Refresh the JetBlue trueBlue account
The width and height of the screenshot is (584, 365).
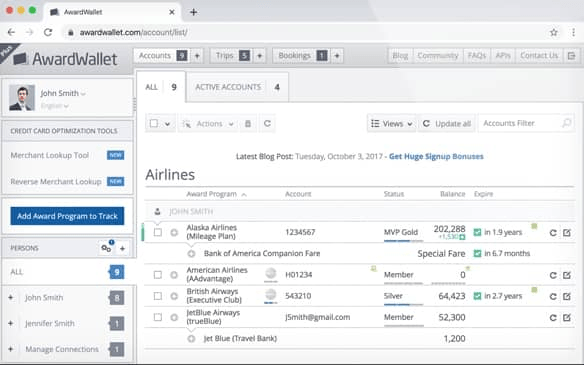(x=553, y=318)
